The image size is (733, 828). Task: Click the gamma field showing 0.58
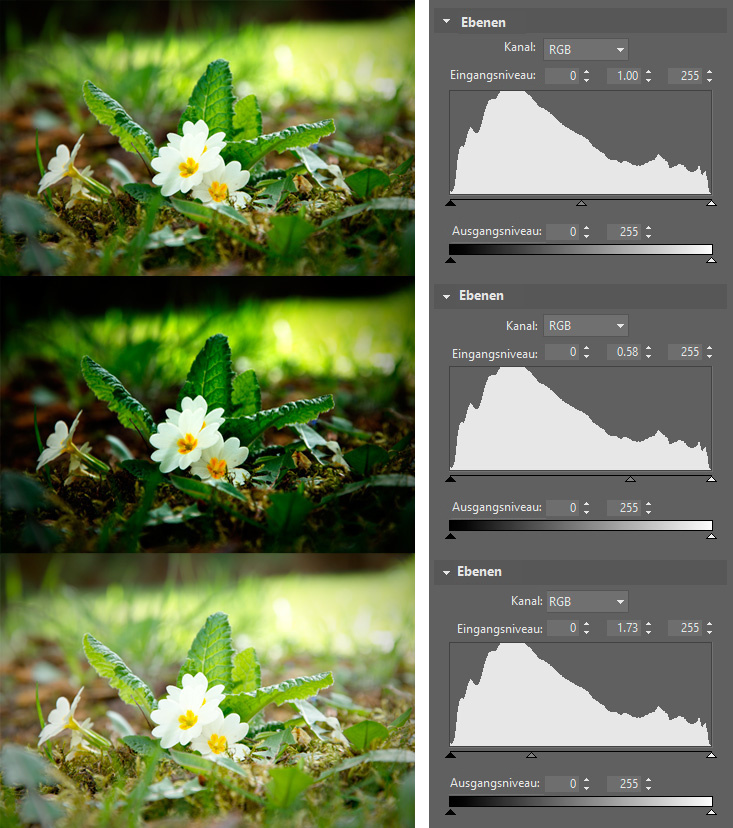(x=624, y=352)
